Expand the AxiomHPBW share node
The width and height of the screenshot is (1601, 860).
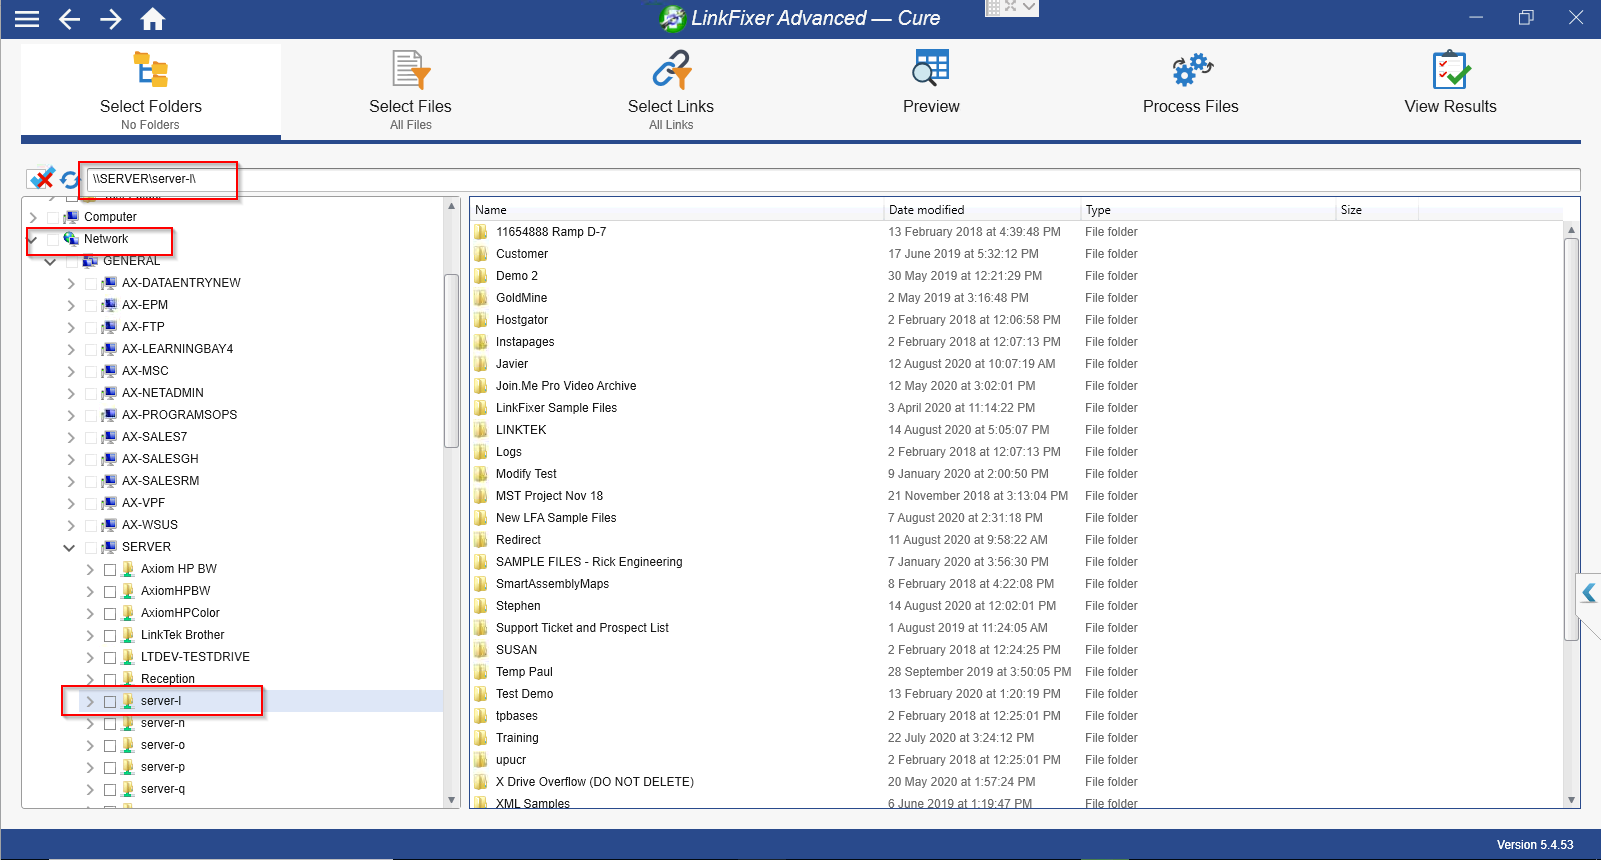(90, 592)
